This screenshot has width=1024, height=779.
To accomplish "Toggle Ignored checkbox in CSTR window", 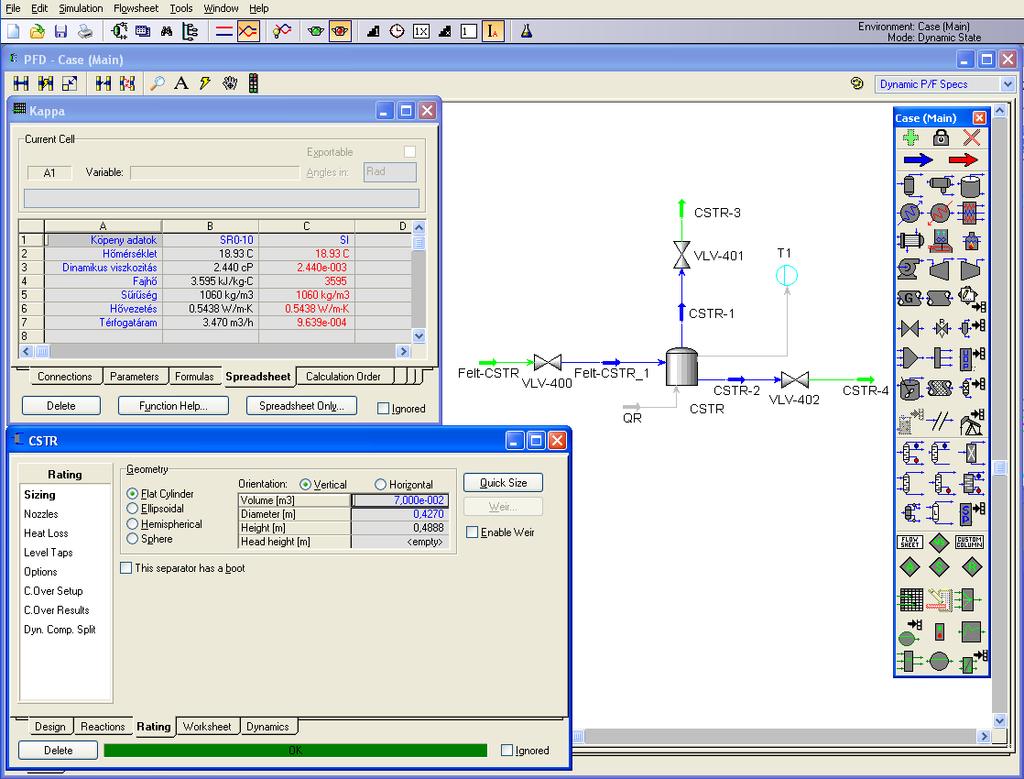I will 507,750.
